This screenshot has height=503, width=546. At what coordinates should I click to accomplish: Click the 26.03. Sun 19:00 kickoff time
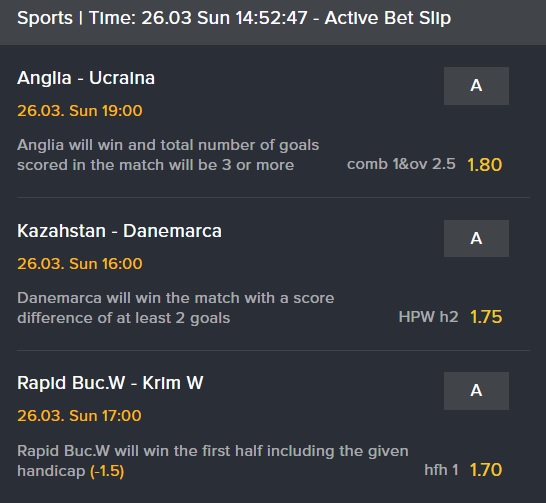[x=80, y=111]
